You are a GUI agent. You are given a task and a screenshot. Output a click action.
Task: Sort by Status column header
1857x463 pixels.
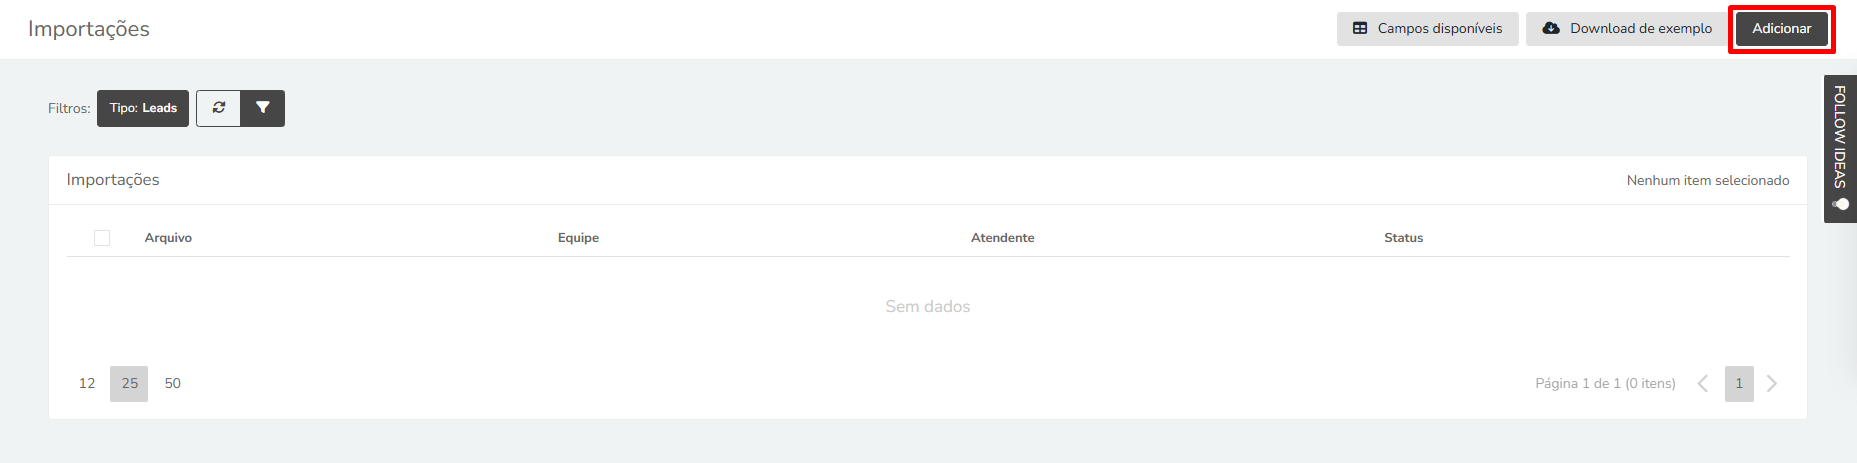1403,238
